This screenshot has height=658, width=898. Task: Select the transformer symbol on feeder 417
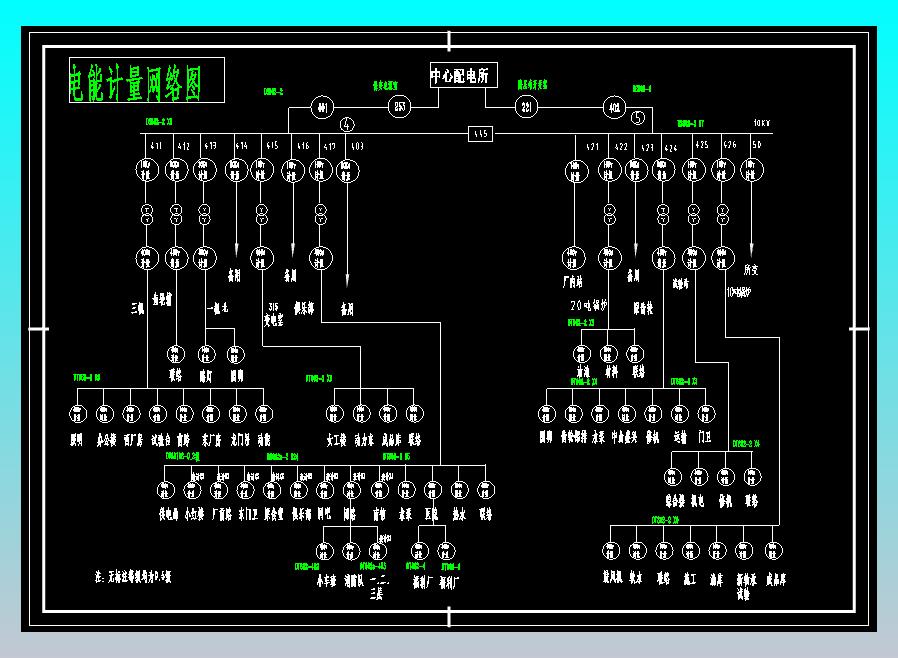(321, 214)
